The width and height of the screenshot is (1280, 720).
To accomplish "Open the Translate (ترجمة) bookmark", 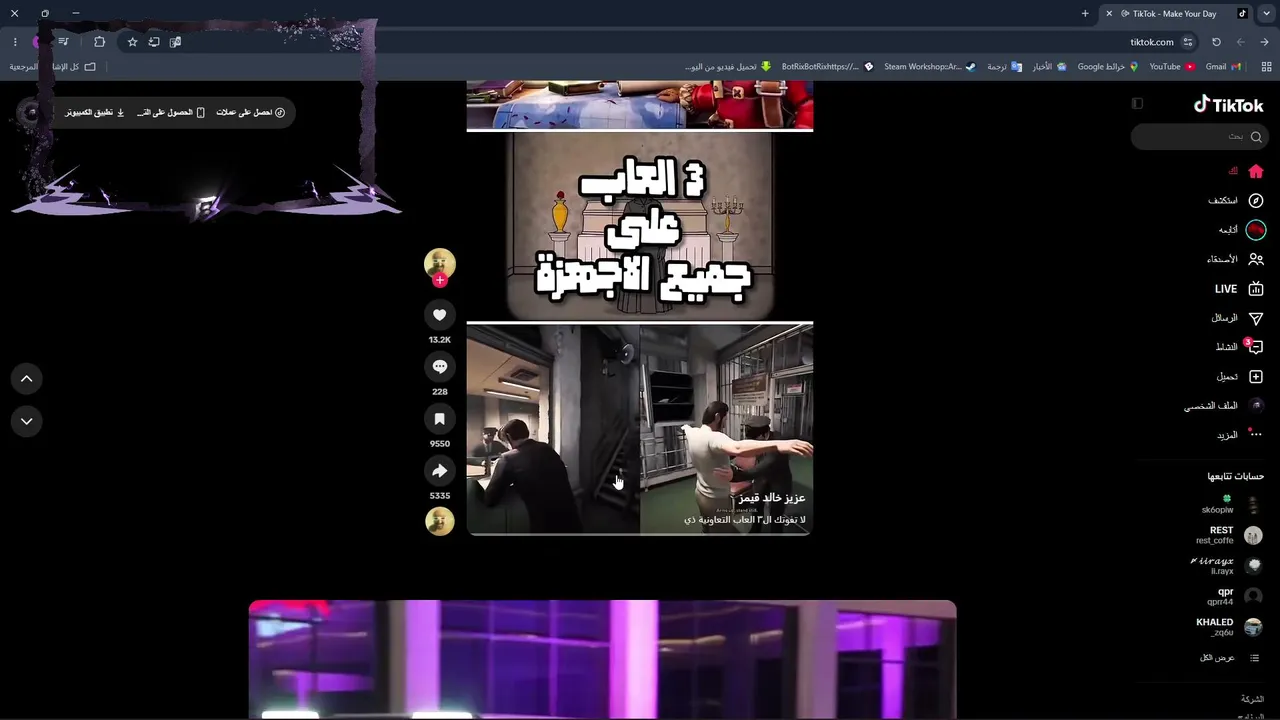I will tap(1004, 67).
